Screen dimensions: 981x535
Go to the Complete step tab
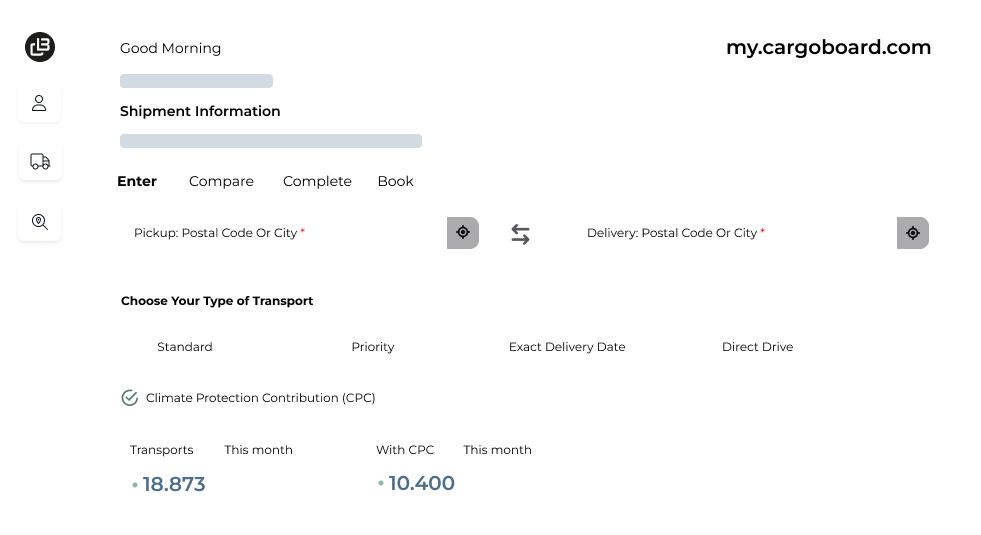click(317, 181)
